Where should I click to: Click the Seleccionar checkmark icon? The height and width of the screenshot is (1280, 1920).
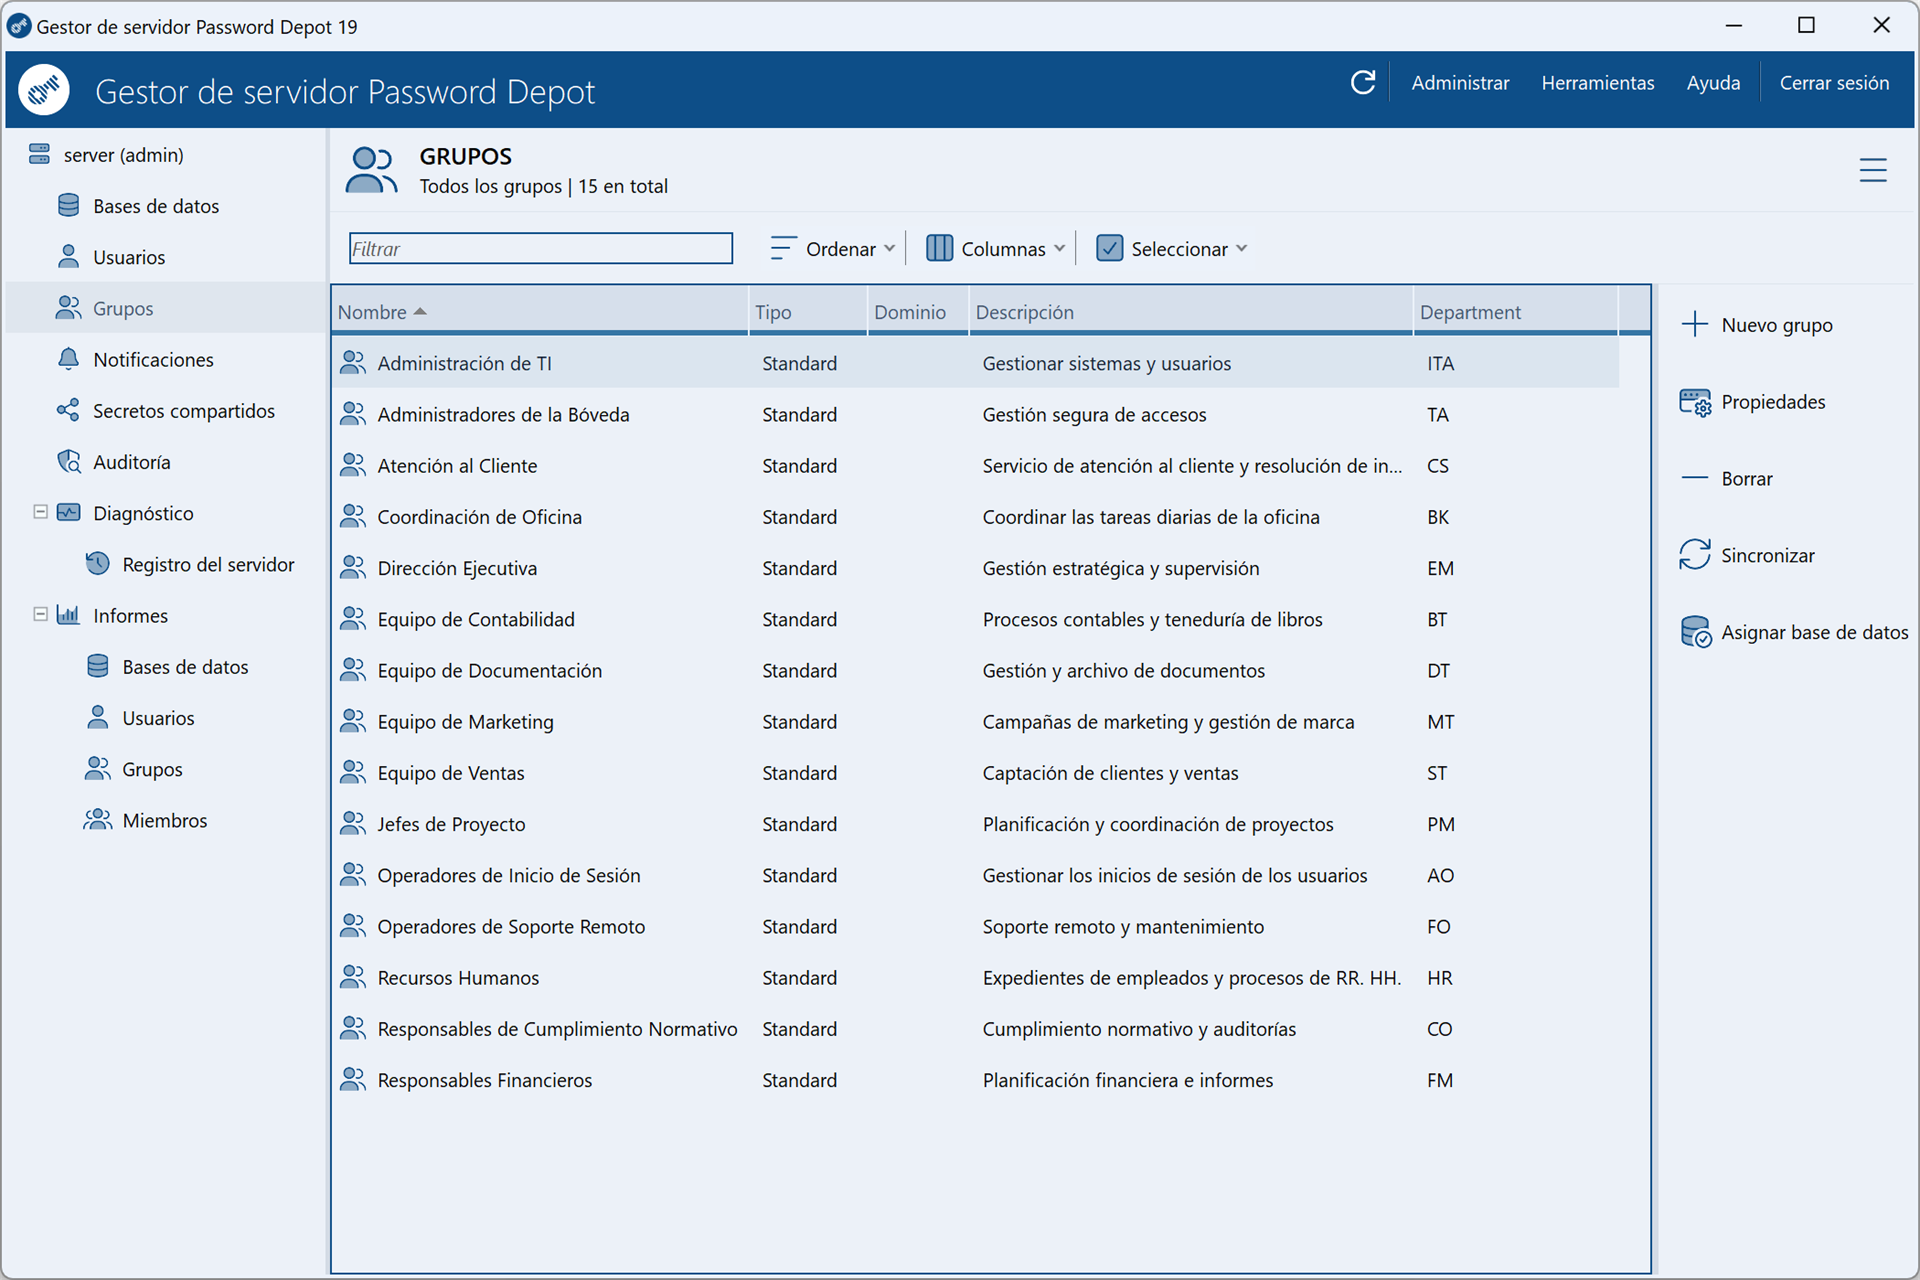coord(1109,248)
